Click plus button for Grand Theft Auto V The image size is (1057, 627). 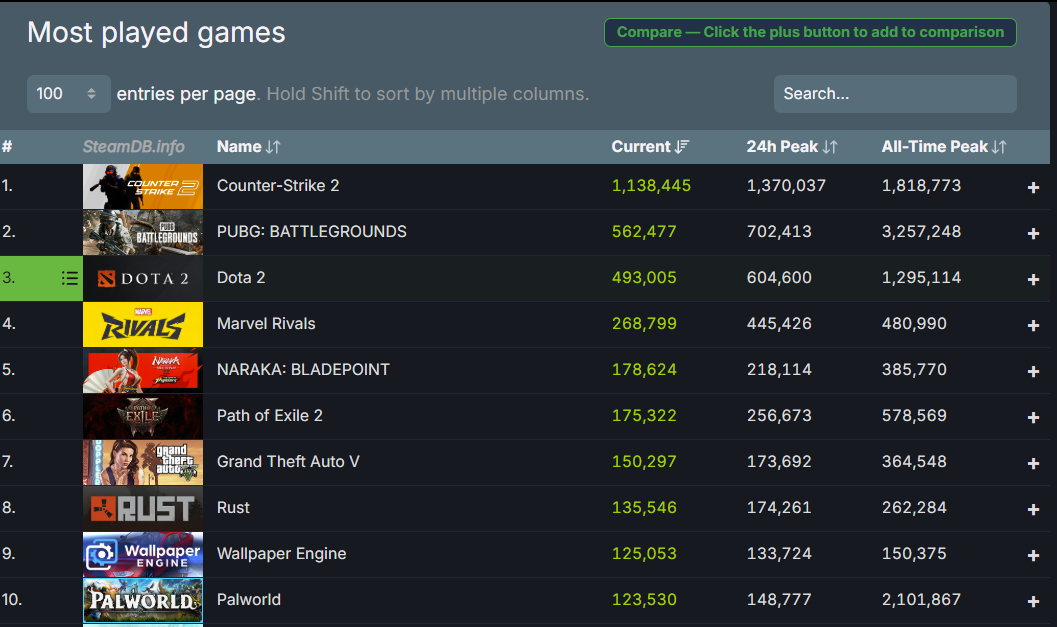(x=1033, y=463)
